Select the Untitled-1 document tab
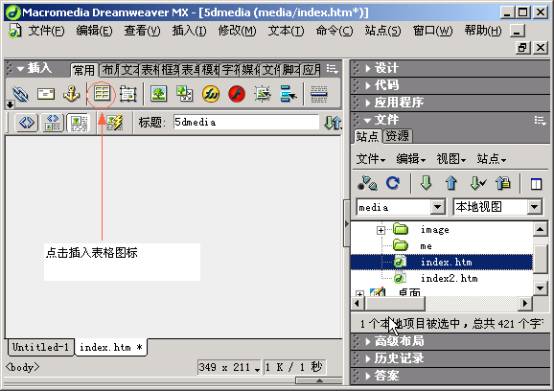The height and width of the screenshot is (391, 554). point(40,347)
